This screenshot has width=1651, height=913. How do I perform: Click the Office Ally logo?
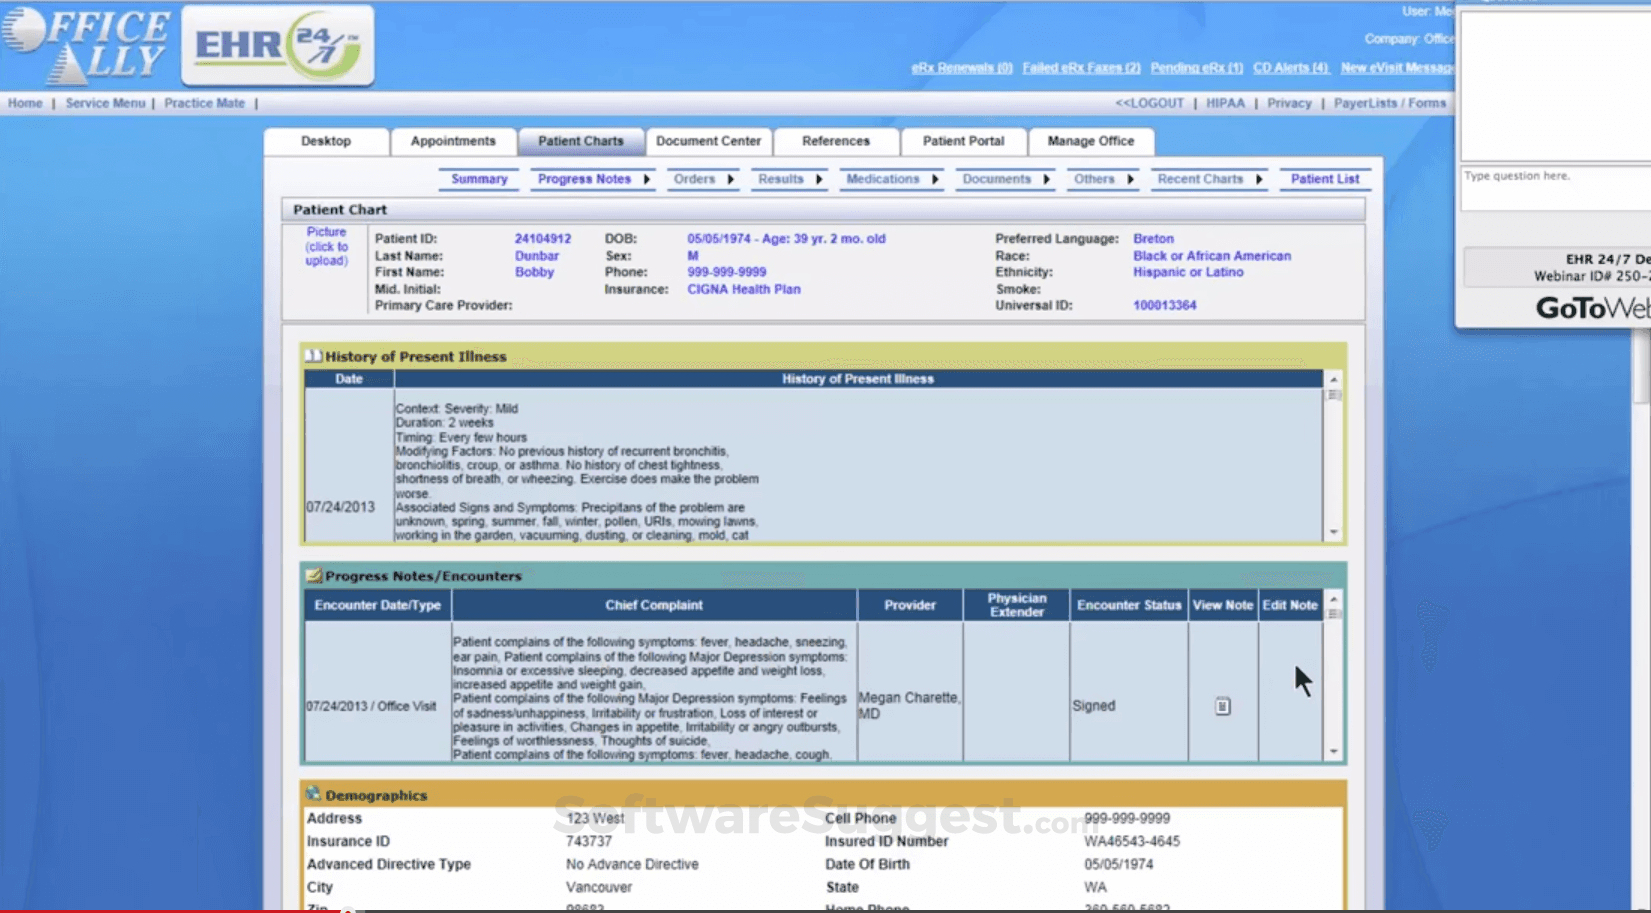pyautogui.click(x=85, y=45)
